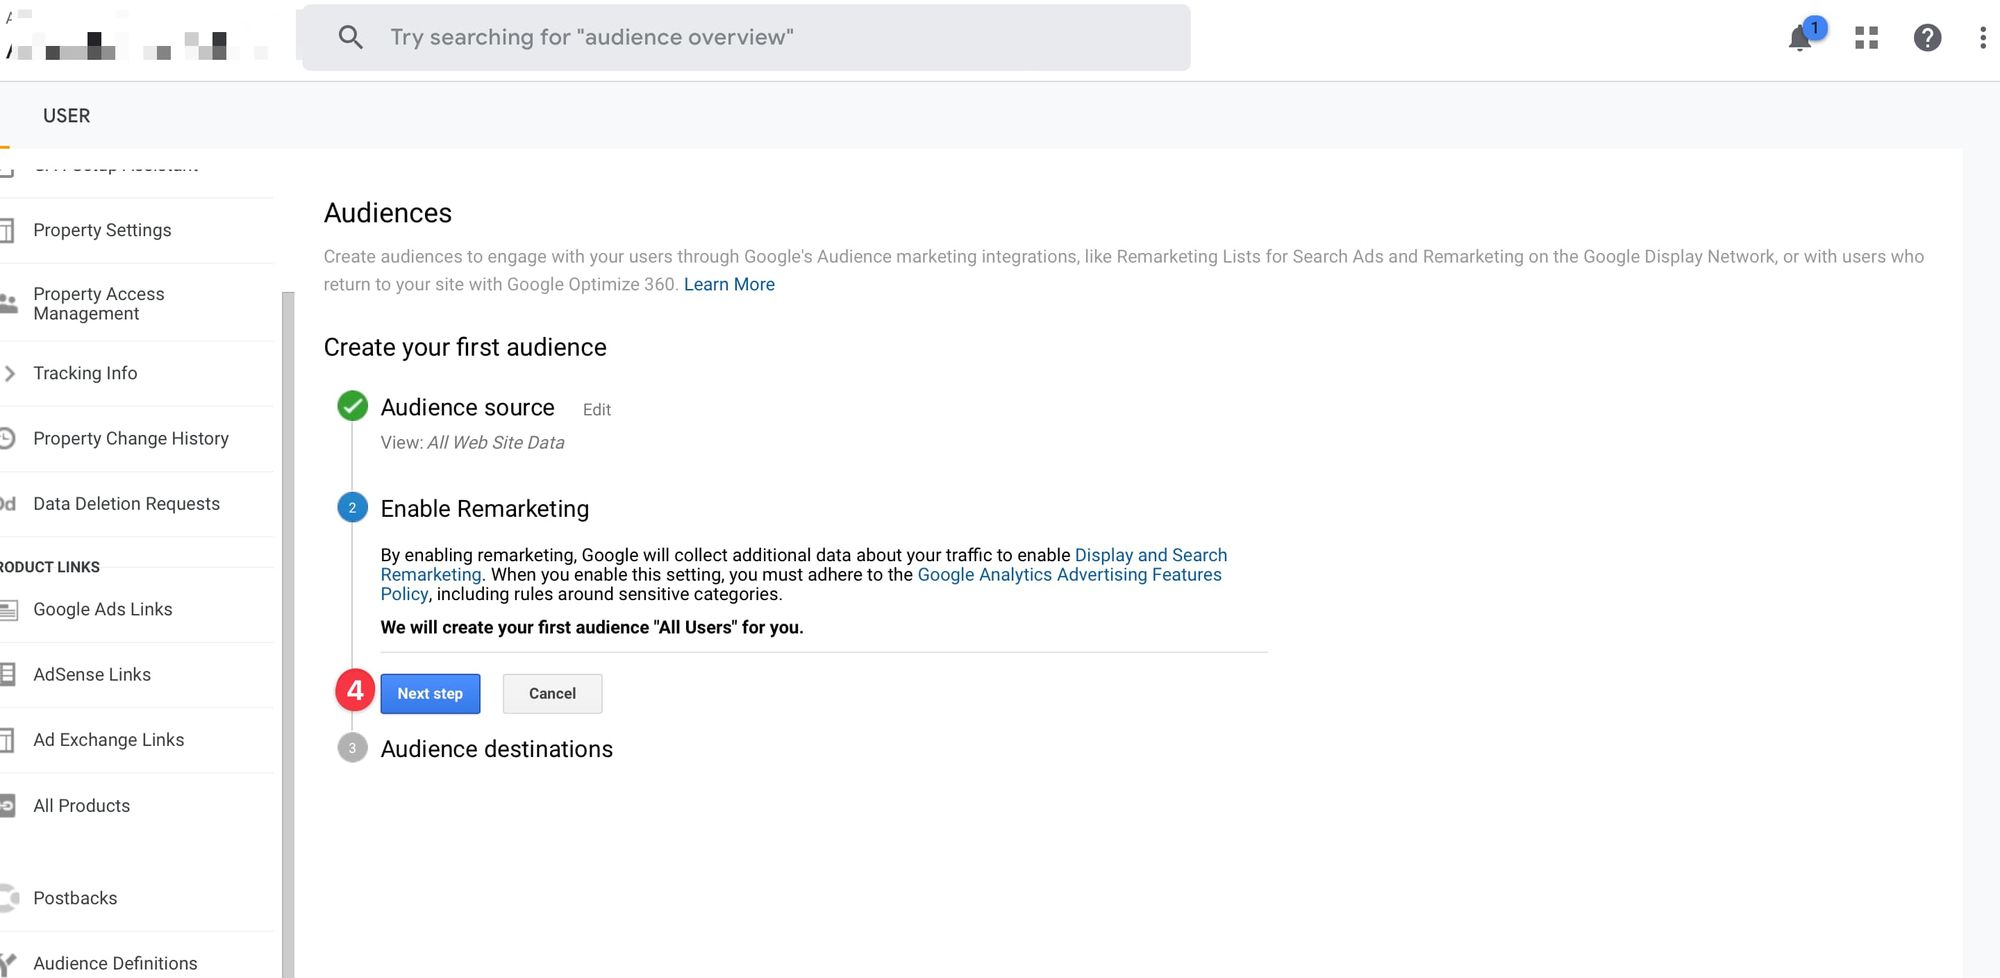Click the Property Access Management people icon
2000x978 pixels.
coord(9,303)
